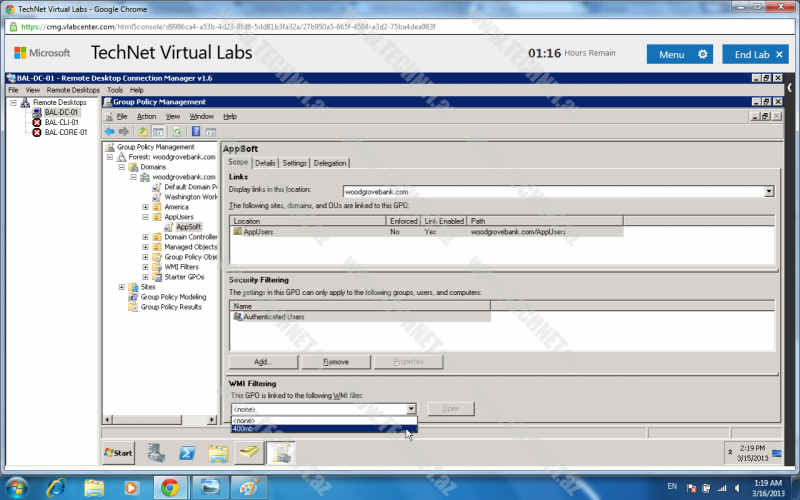
Task: Select BAL-CLI-01 disconnected server icon
Action: pos(37,122)
